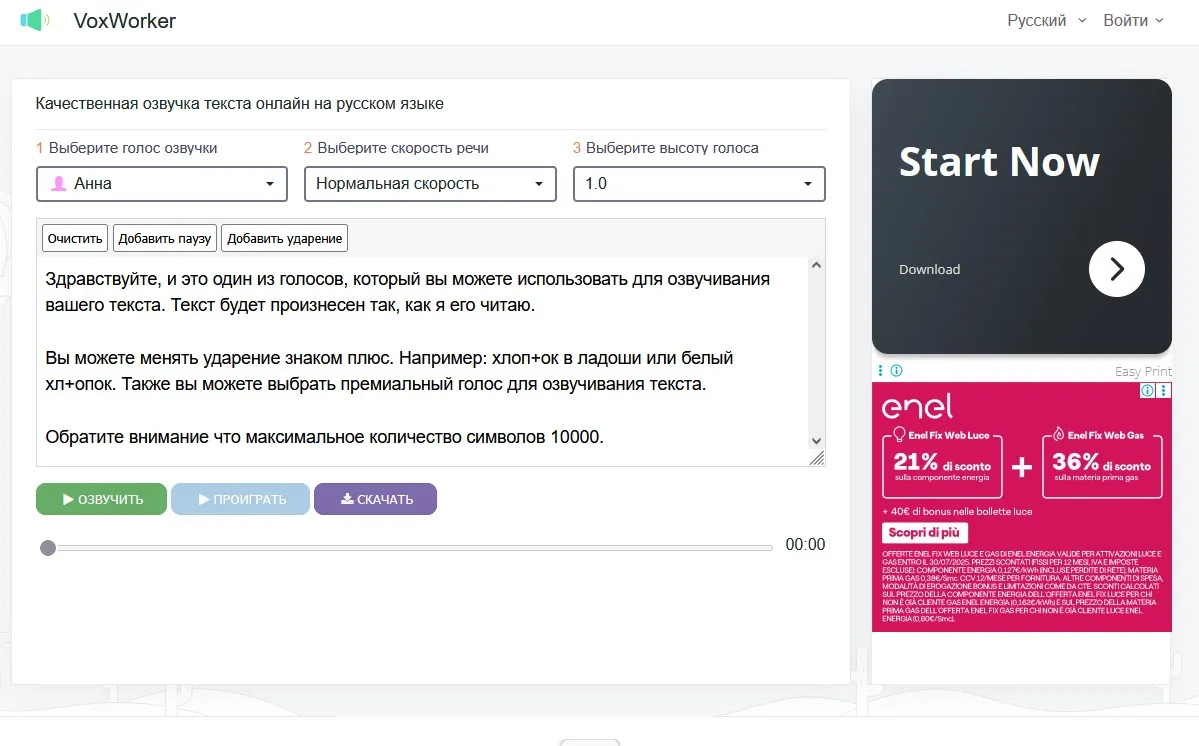Click the Выберите скорость речи label
Viewport: 1199px width, 746px height.
point(403,148)
